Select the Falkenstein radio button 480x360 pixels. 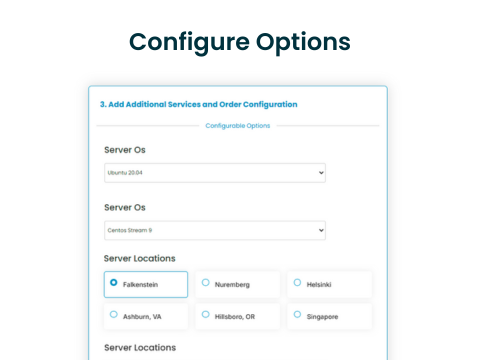(x=114, y=282)
